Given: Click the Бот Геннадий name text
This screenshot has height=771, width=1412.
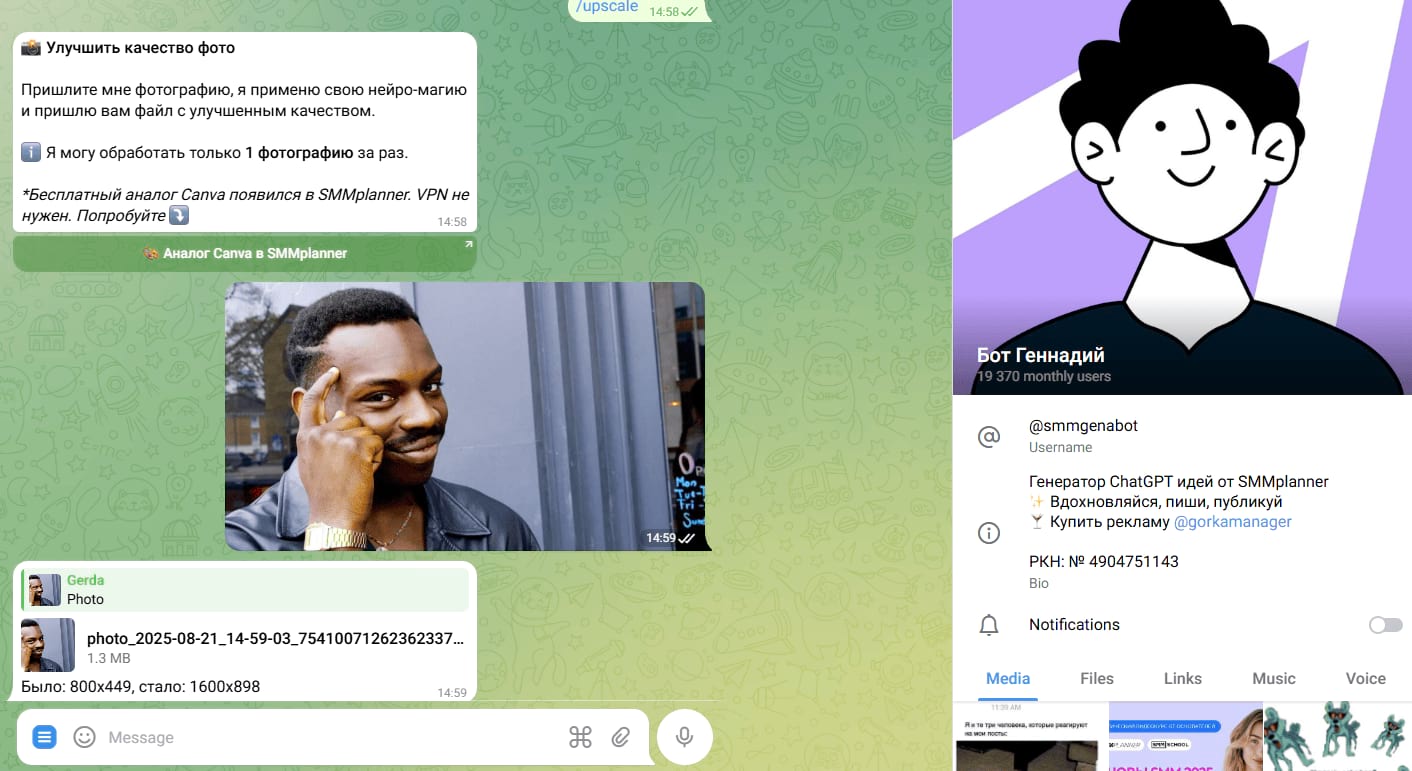Looking at the screenshot, I should [x=1041, y=355].
